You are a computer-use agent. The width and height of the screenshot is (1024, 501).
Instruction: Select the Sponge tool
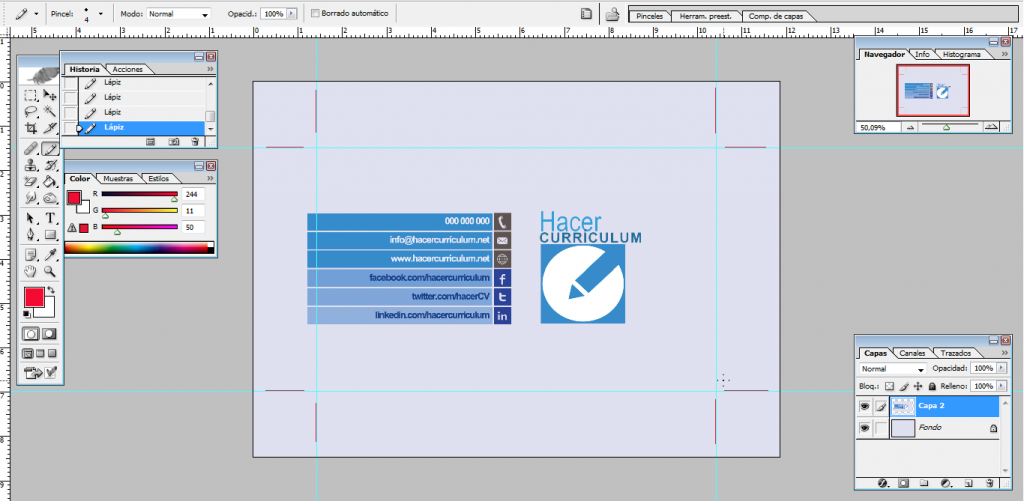pyautogui.click(x=50, y=197)
